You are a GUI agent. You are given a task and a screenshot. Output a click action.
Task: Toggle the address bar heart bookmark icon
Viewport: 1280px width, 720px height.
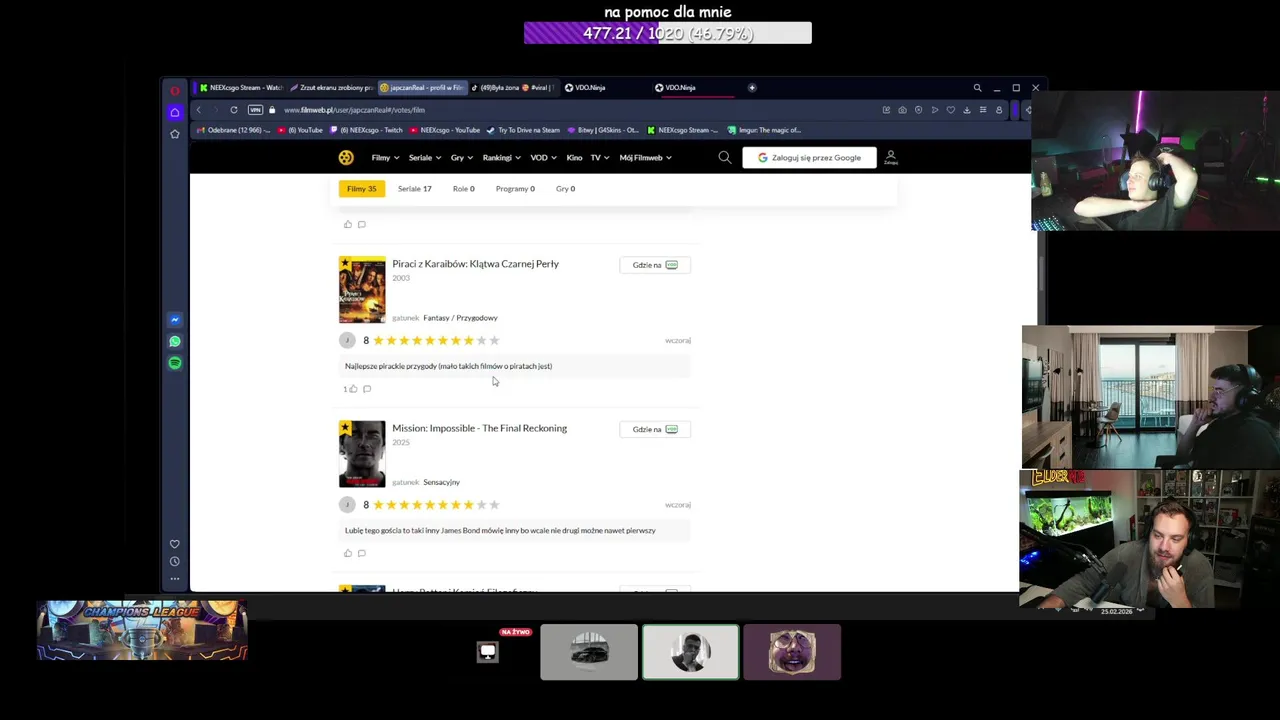pos(950,110)
